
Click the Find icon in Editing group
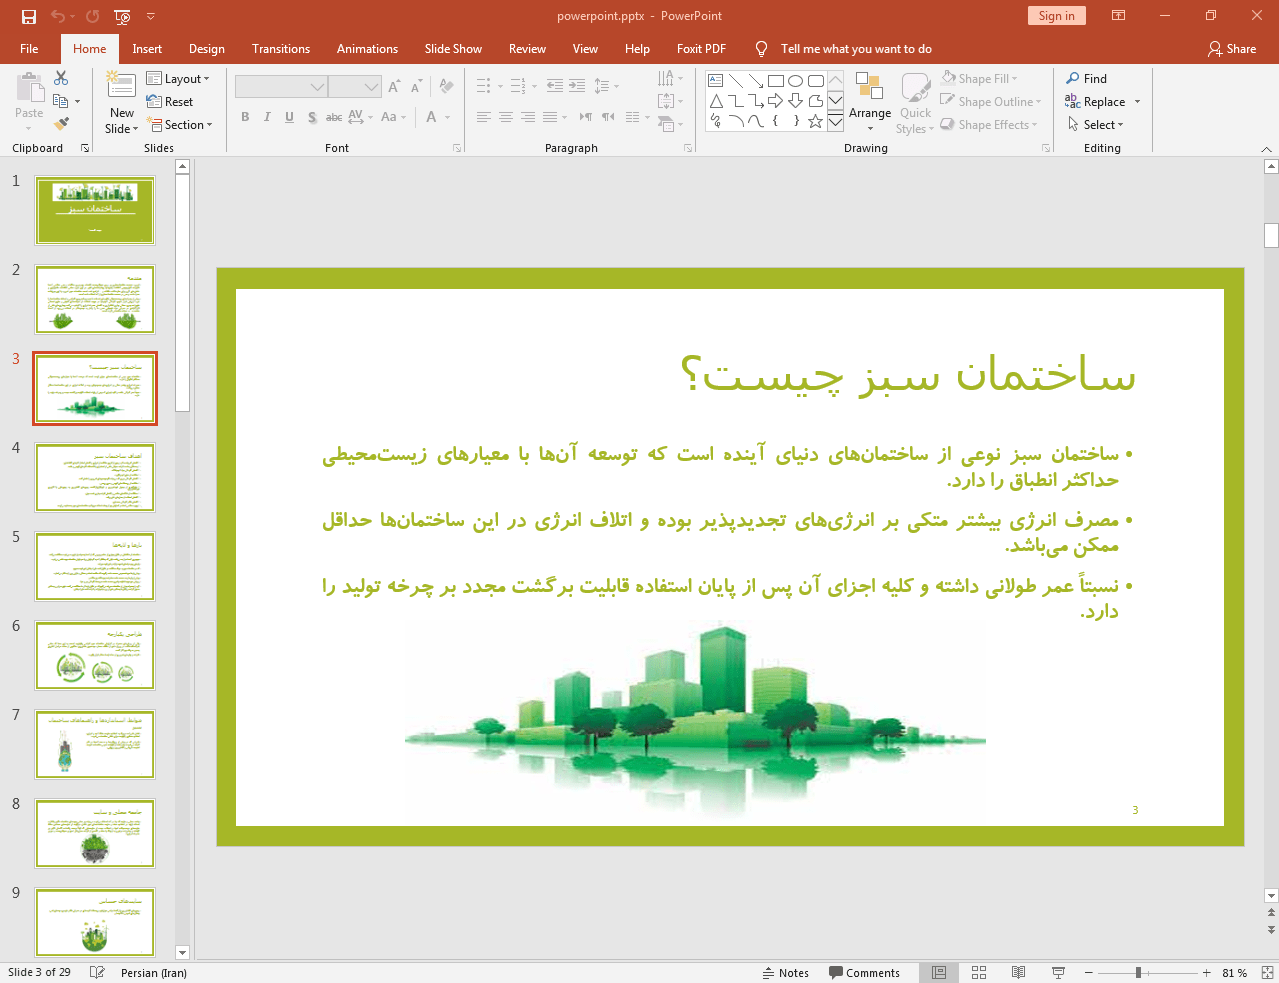pos(1086,79)
